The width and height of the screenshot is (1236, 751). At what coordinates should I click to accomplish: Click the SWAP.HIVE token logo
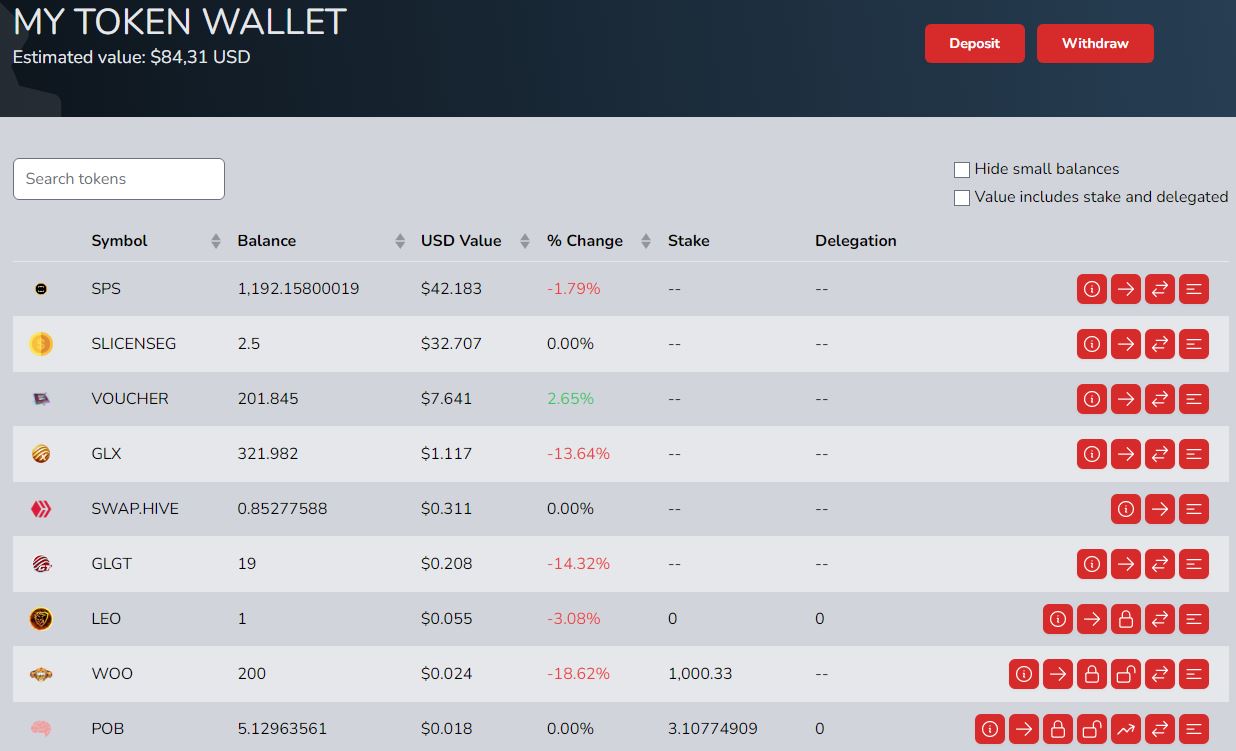click(x=41, y=509)
